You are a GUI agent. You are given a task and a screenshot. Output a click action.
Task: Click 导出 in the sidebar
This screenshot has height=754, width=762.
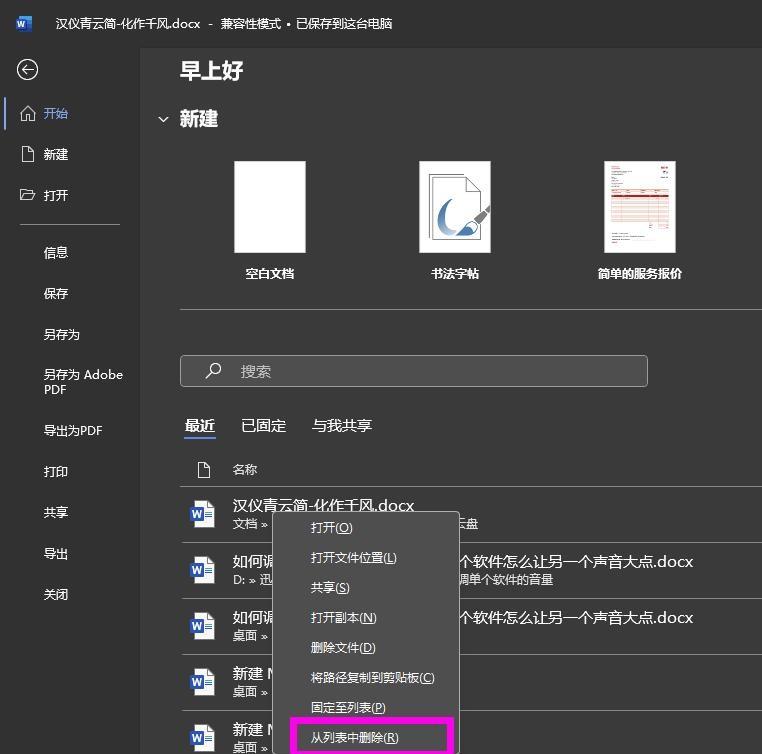[x=55, y=553]
